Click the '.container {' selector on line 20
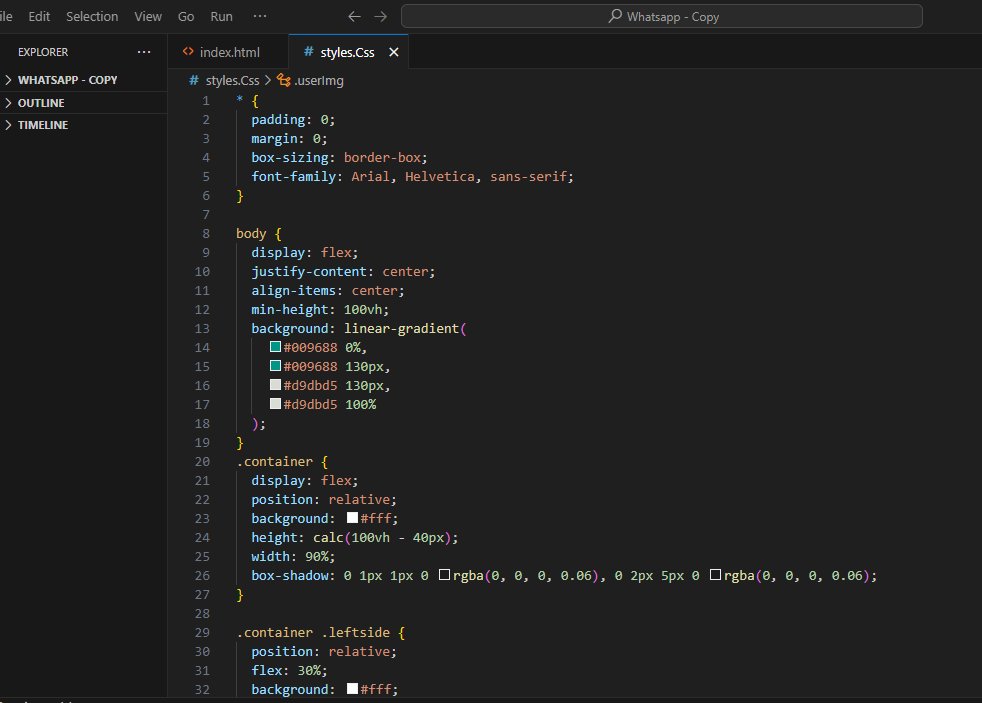The width and height of the screenshot is (982, 703). click(x=282, y=461)
